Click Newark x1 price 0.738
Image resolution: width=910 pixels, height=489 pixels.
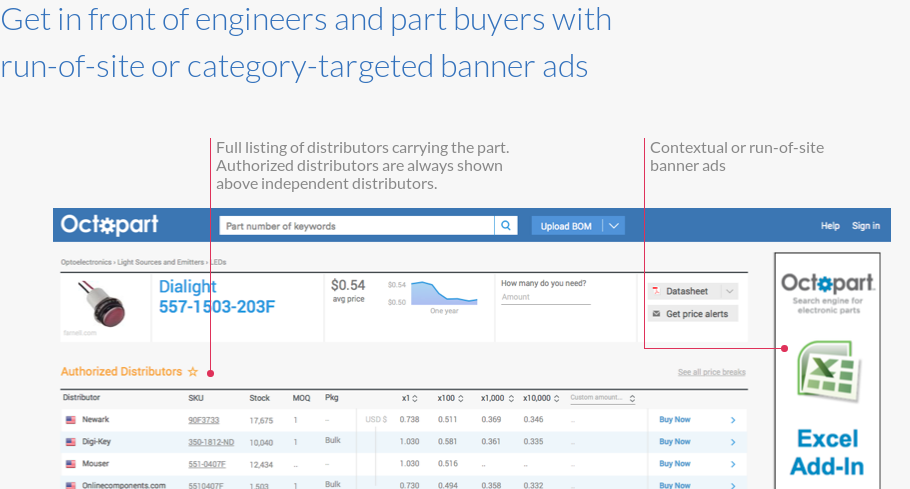409,419
